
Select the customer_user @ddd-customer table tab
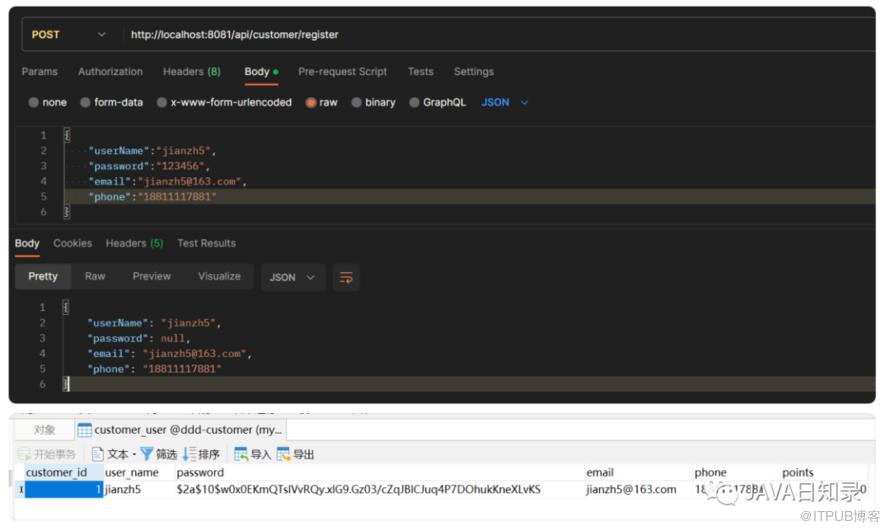point(181,430)
